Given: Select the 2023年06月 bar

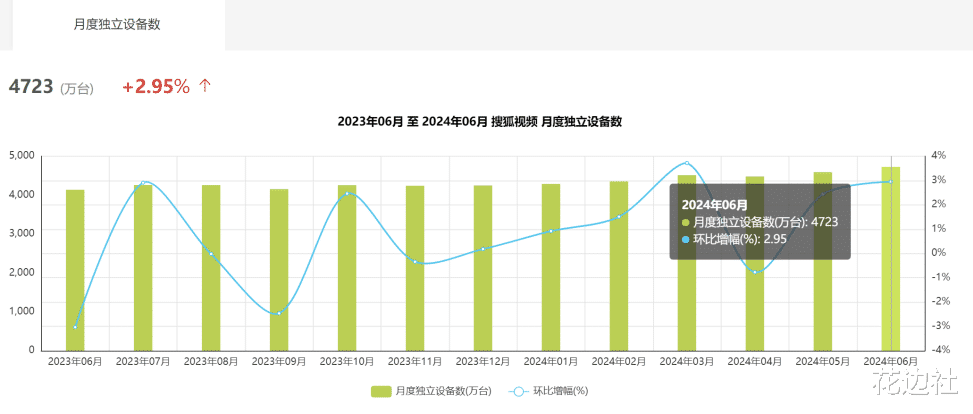Looking at the screenshot, I should pyautogui.click(x=75, y=270).
